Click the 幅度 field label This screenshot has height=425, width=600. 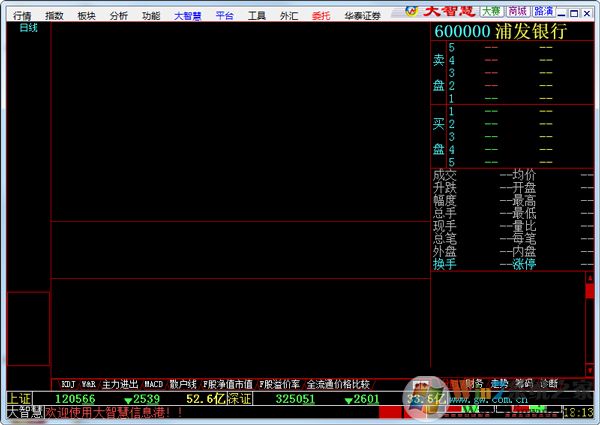445,200
